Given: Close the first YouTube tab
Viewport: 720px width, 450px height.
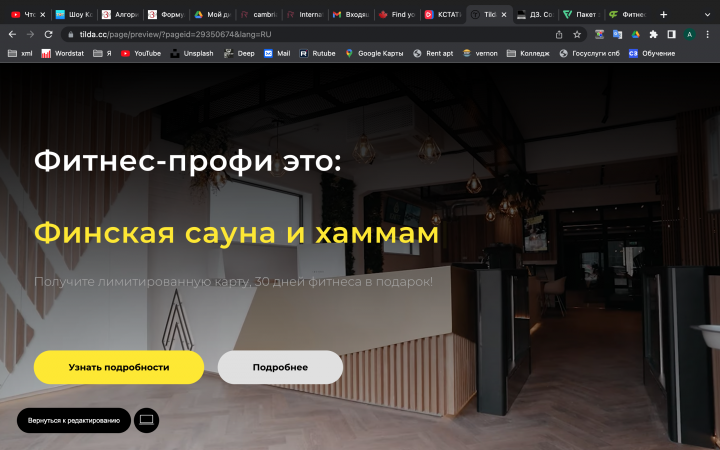Looking at the screenshot, I should pos(43,15).
